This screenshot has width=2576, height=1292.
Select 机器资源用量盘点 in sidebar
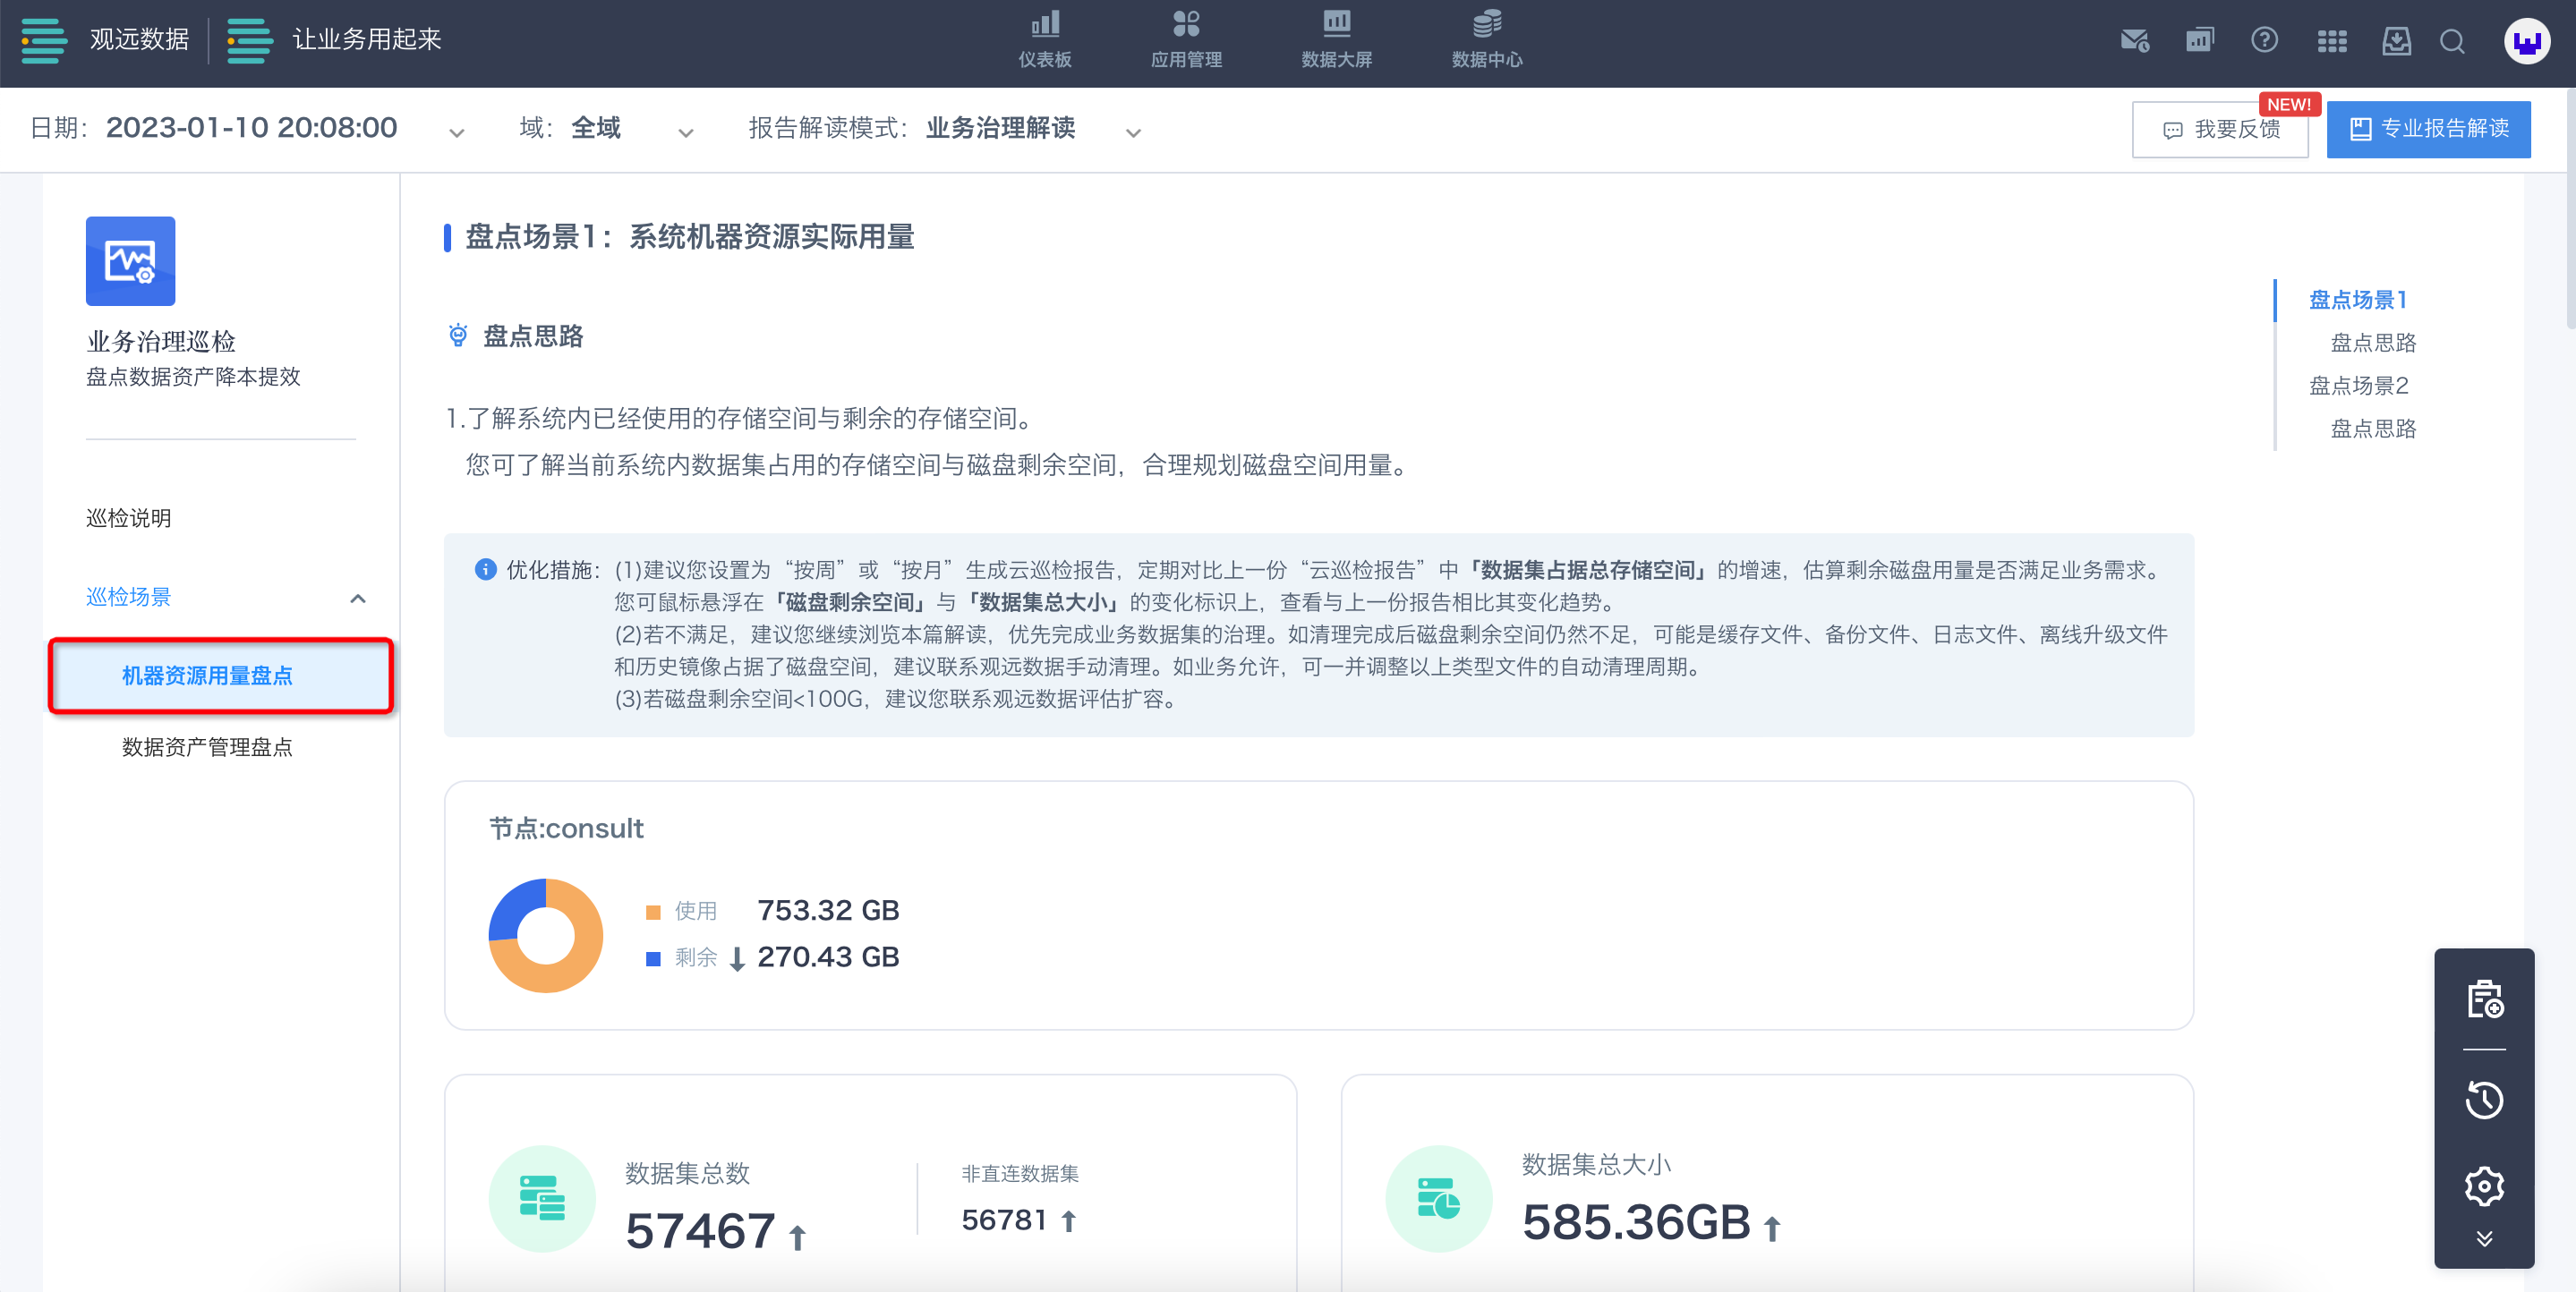221,676
